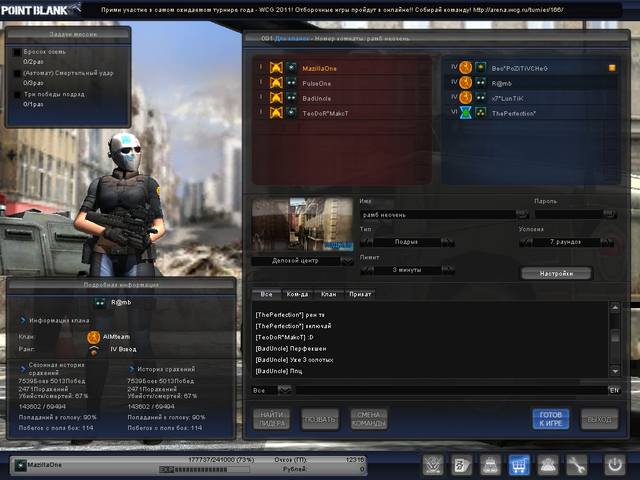Open the chat channel Все dropdown
This screenshot has height=480, width=640.
coord(284,389)
